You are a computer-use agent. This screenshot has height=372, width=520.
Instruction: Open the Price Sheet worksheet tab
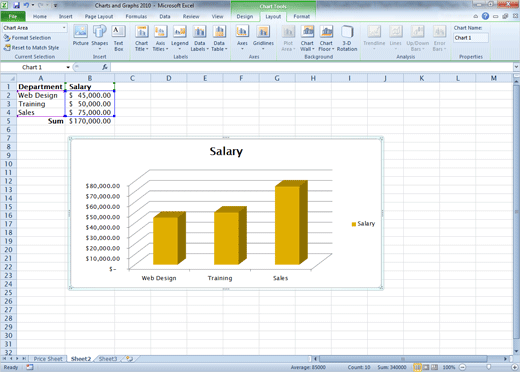pos(48,359)
